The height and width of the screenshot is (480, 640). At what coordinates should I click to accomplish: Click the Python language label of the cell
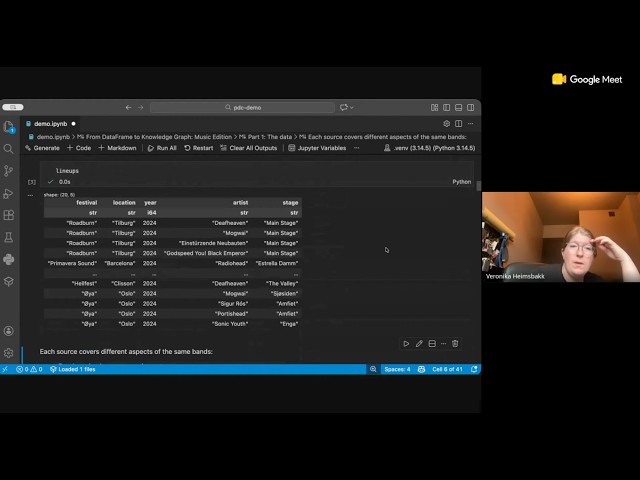click(462, 182)
